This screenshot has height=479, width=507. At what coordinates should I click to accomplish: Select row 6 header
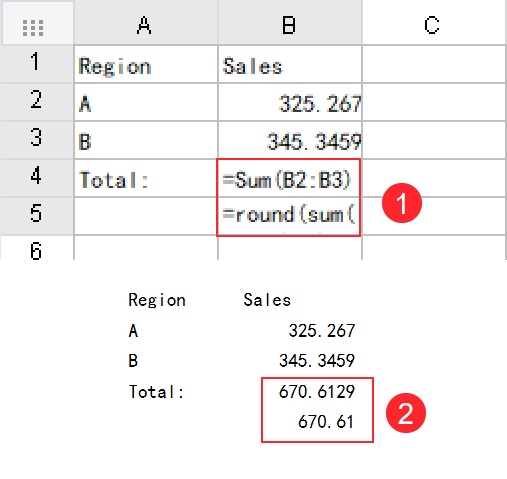click(37, 248)
